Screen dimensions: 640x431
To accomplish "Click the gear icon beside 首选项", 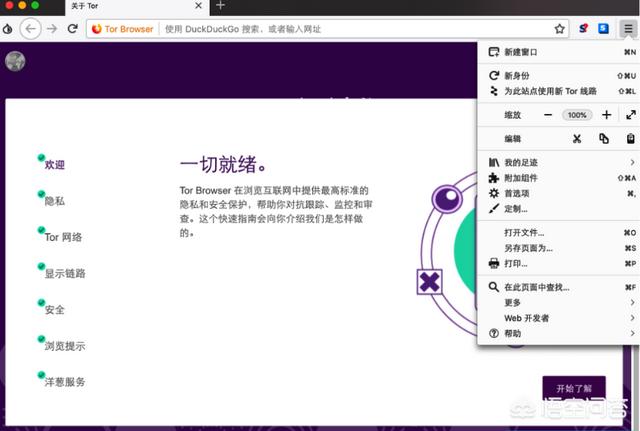I will [x=494, y=193].
